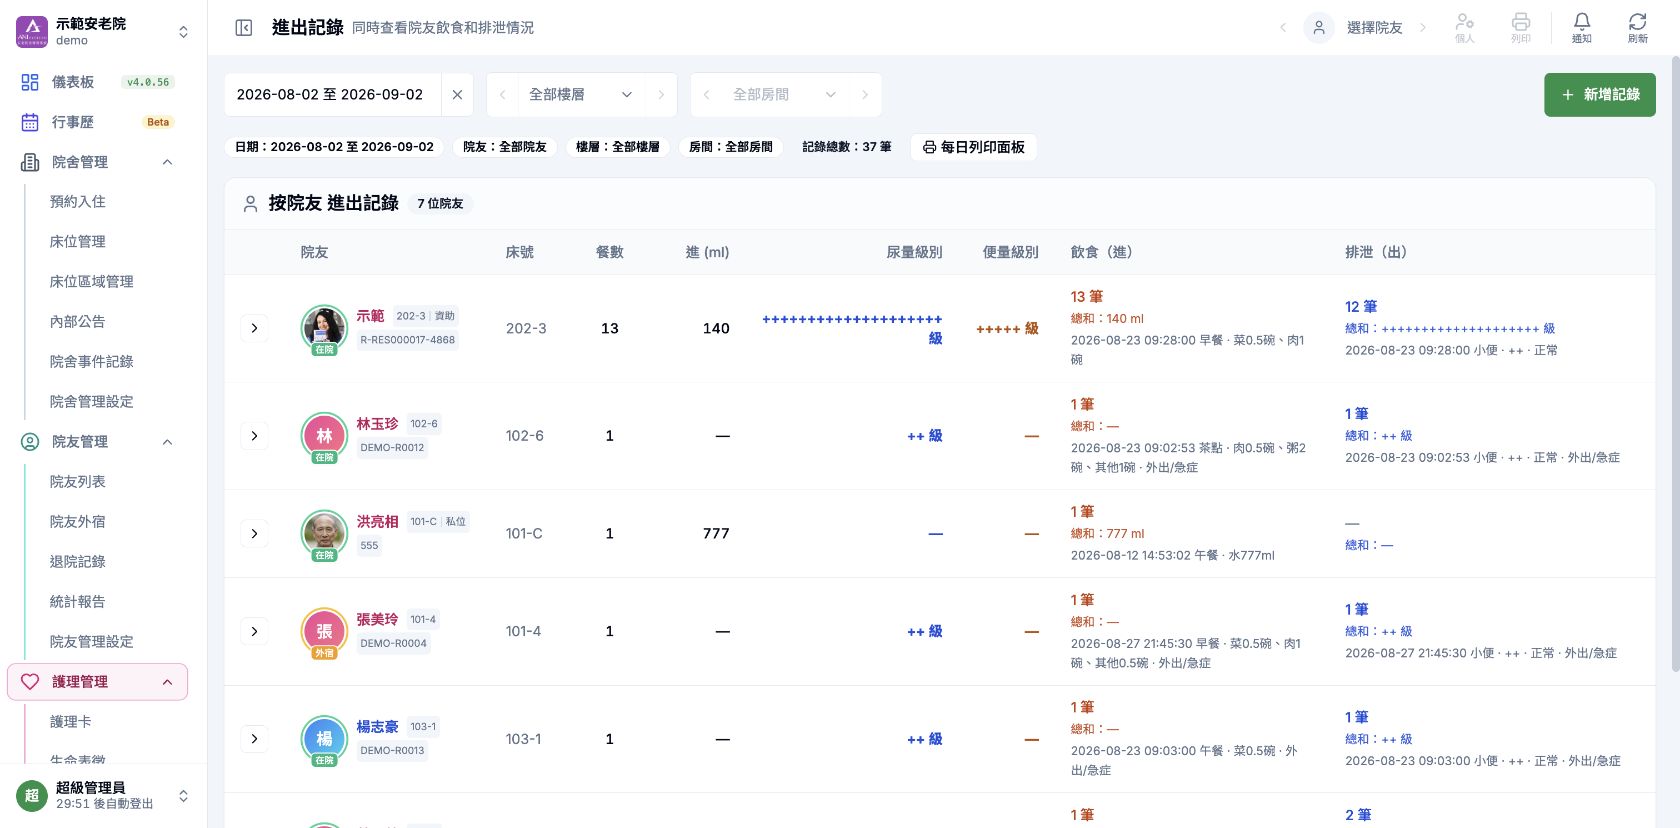Click 張美玲 resident avatar
Screen dimensions: 1680x828
click(x=324, y=631)
